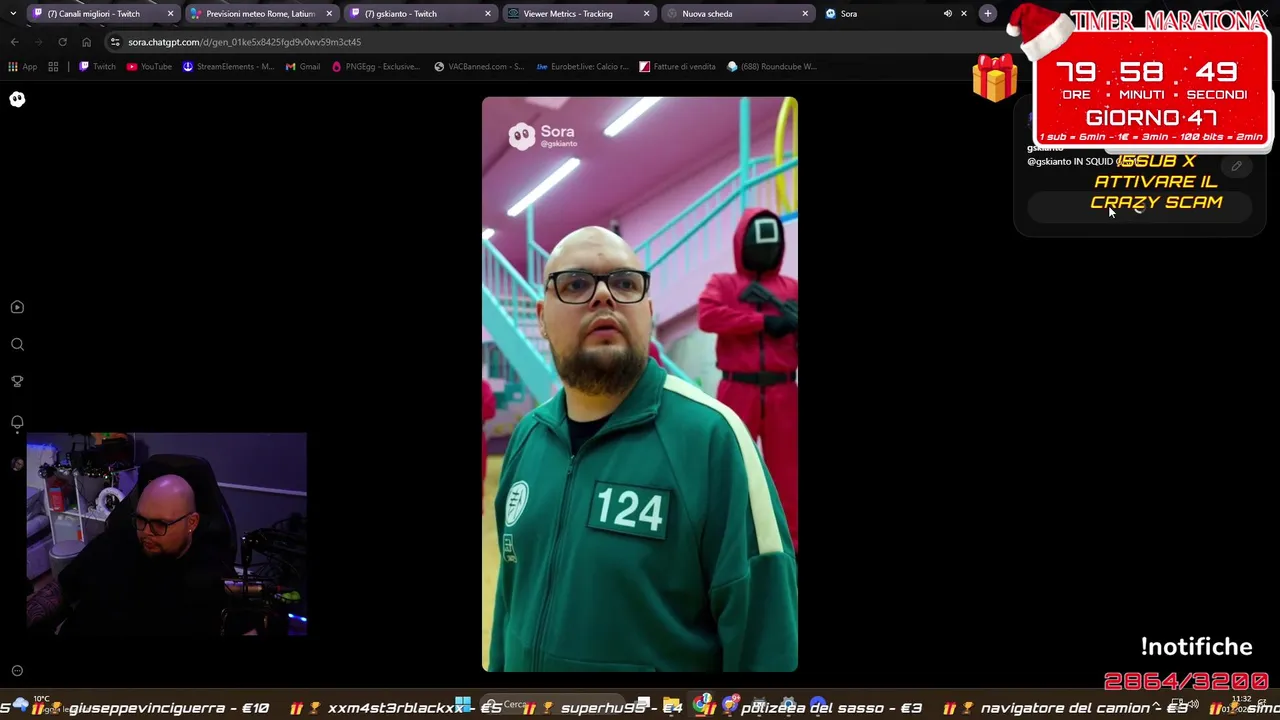
Task: Open a new tab with plus button
Action: click(x=987, y=13)
